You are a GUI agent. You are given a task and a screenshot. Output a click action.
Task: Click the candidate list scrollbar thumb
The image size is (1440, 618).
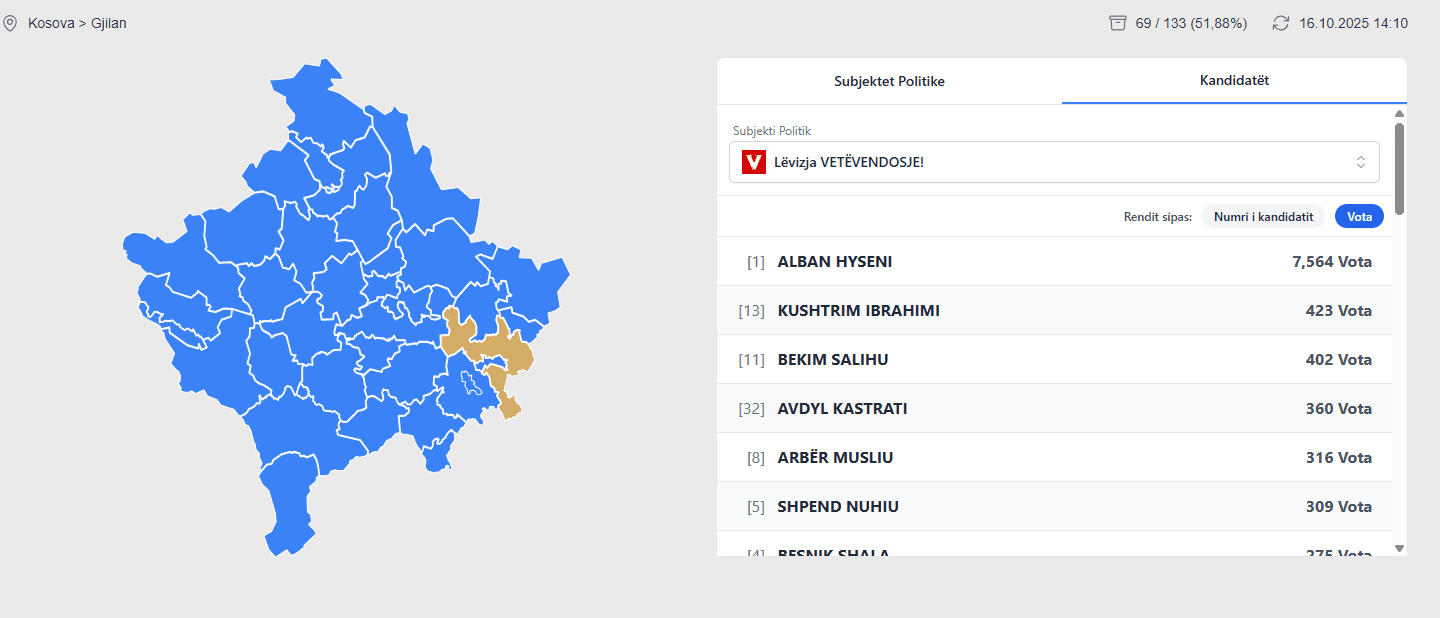coord(1399,168)
